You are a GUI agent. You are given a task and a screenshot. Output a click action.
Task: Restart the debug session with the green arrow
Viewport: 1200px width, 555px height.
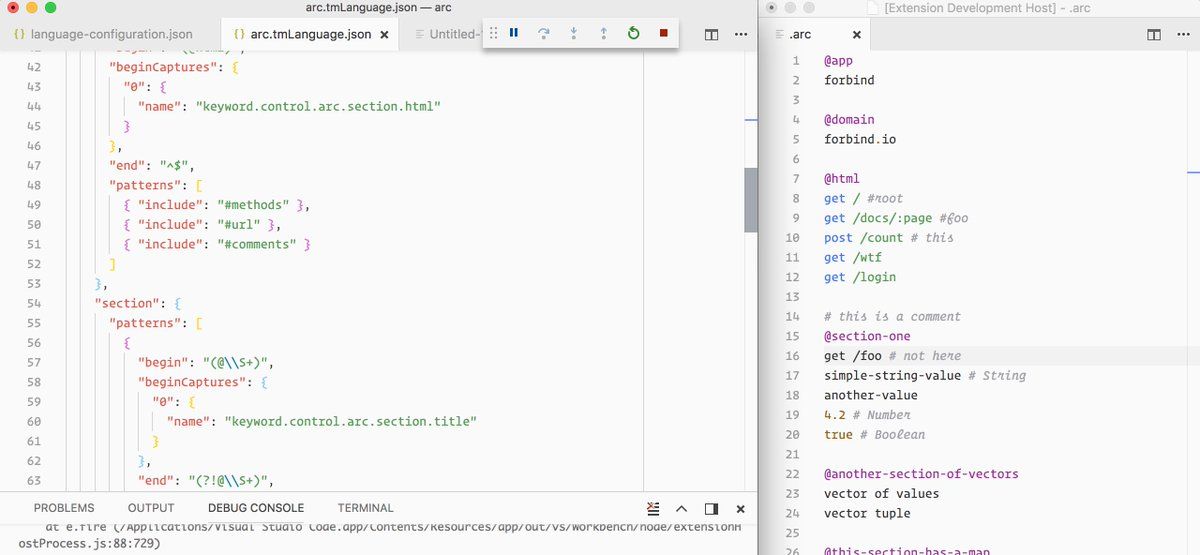pos(633,33)
